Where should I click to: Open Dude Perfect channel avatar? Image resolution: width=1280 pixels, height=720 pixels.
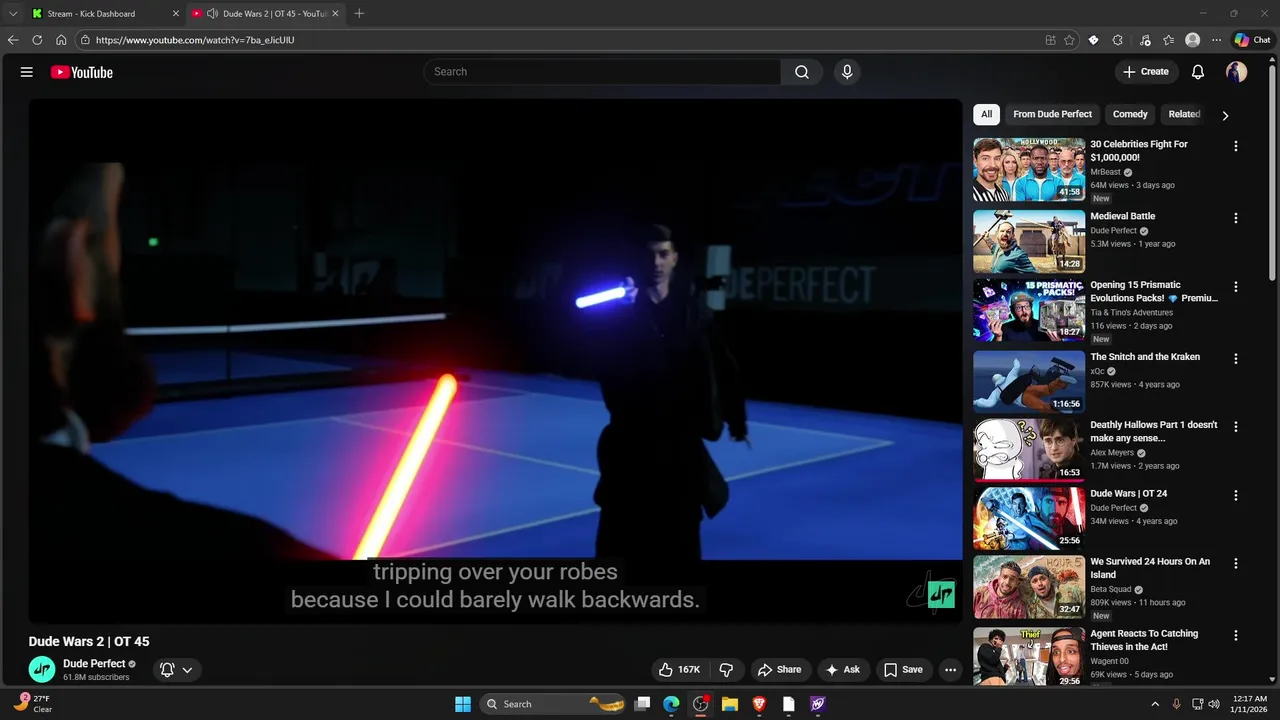click(42, 669)
